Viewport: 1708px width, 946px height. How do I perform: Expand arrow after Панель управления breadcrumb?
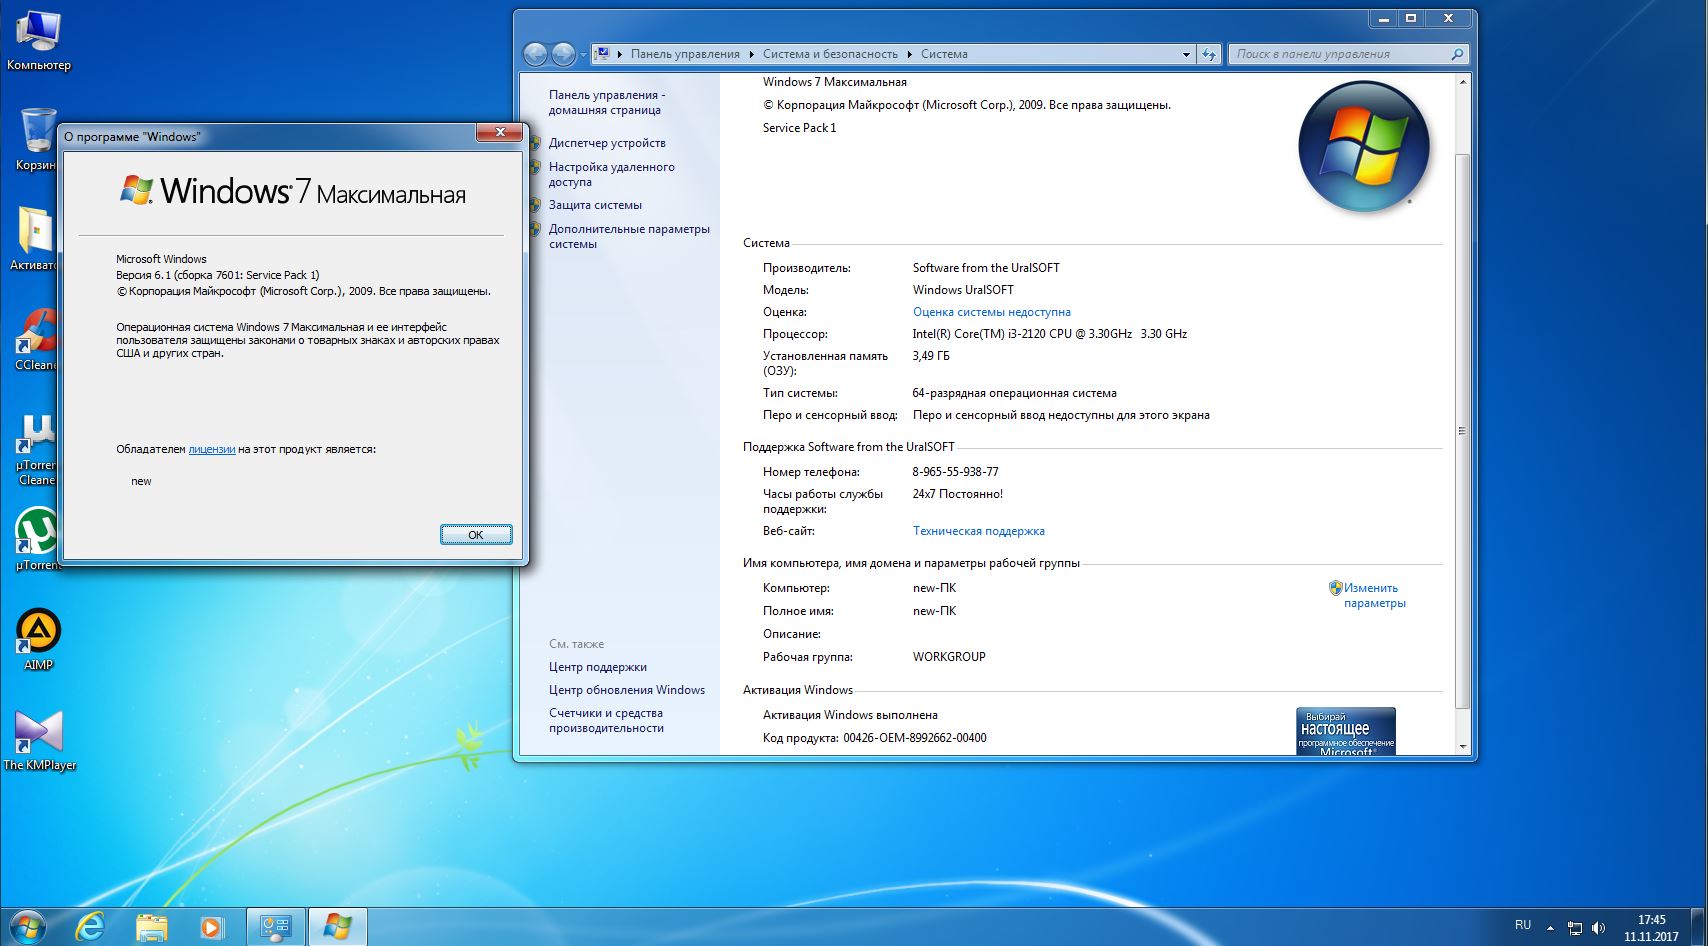click(x=751, y=54)
